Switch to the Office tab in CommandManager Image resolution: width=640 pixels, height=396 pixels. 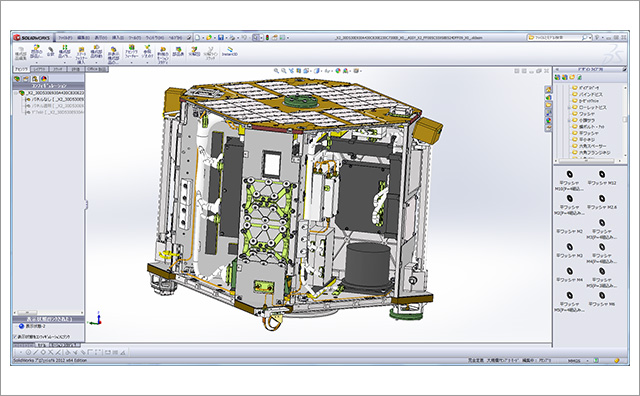pyautogui.click(x=96, y=69)
